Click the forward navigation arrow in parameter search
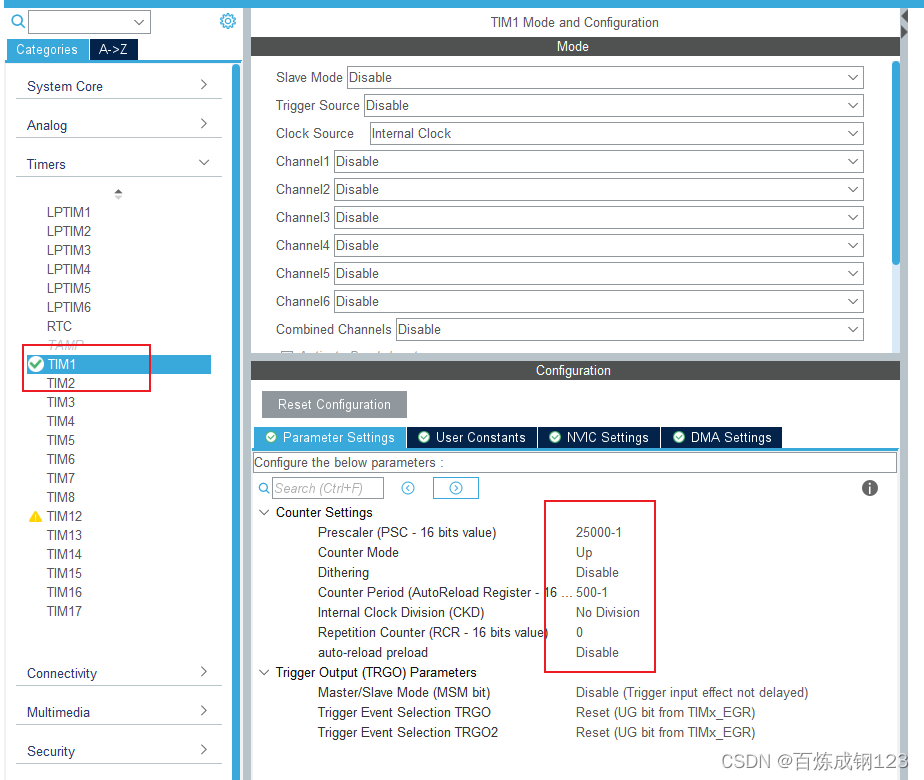Viewport: 924px width, 780px height. click(455, 487)
